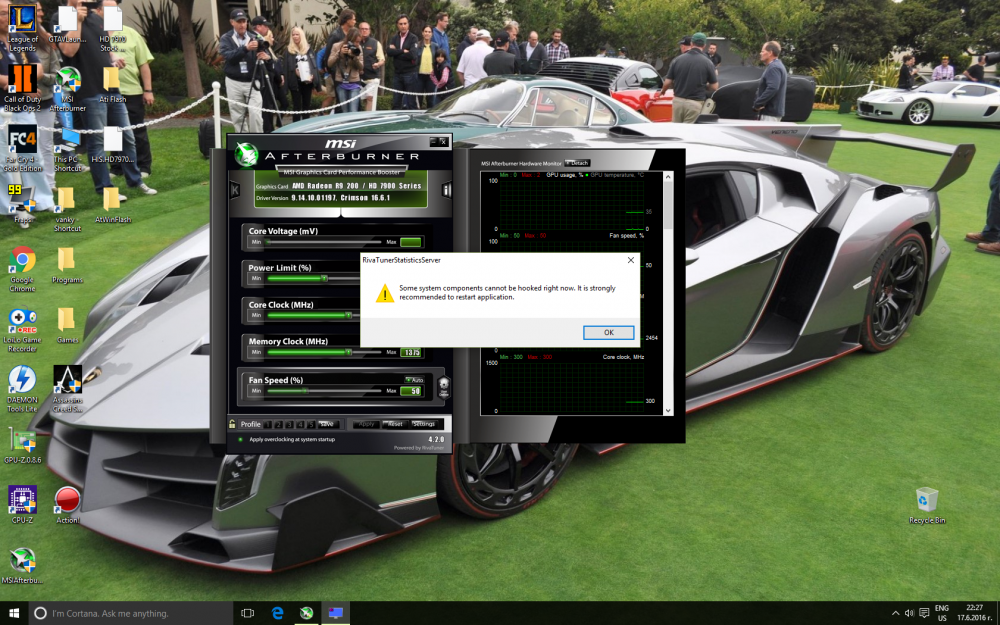Open Microsoft Edge from the taskbar
The width and height of the screenshot is (1000, 625).
click(x=277, y=613)
